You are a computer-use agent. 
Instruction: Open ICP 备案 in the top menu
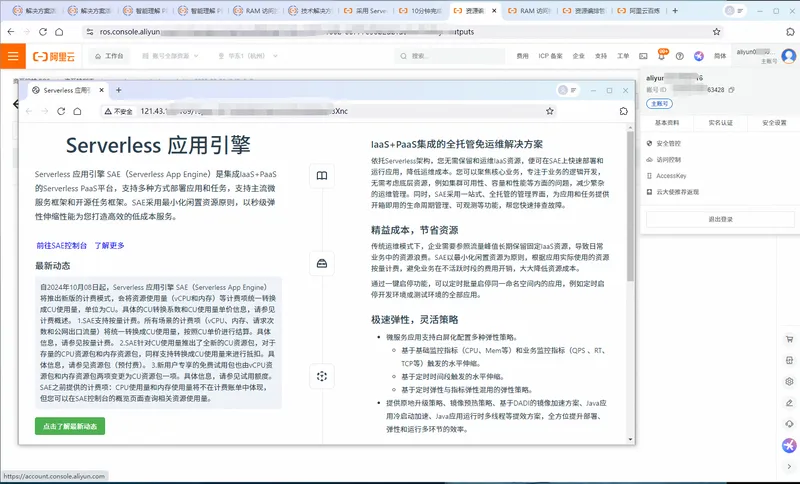(550, 56)
